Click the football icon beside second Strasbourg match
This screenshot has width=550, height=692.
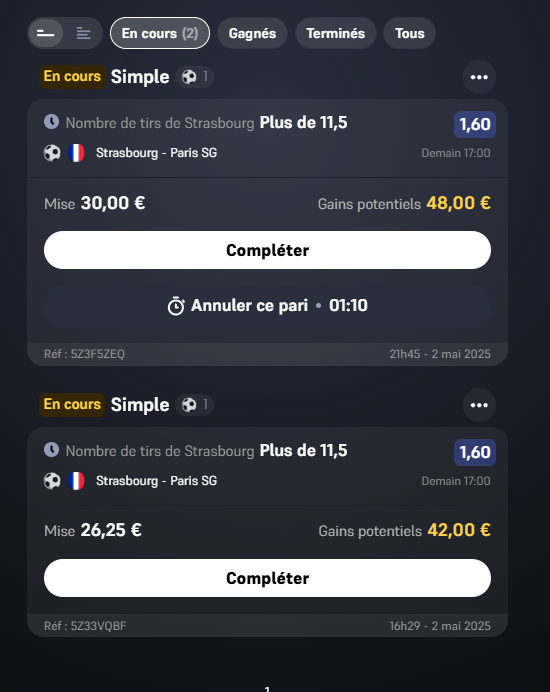click(52, 481)
